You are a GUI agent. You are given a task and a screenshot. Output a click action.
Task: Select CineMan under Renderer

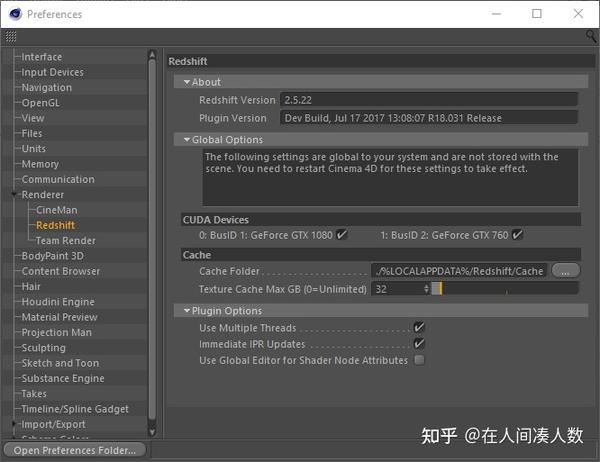coord(57,210)
